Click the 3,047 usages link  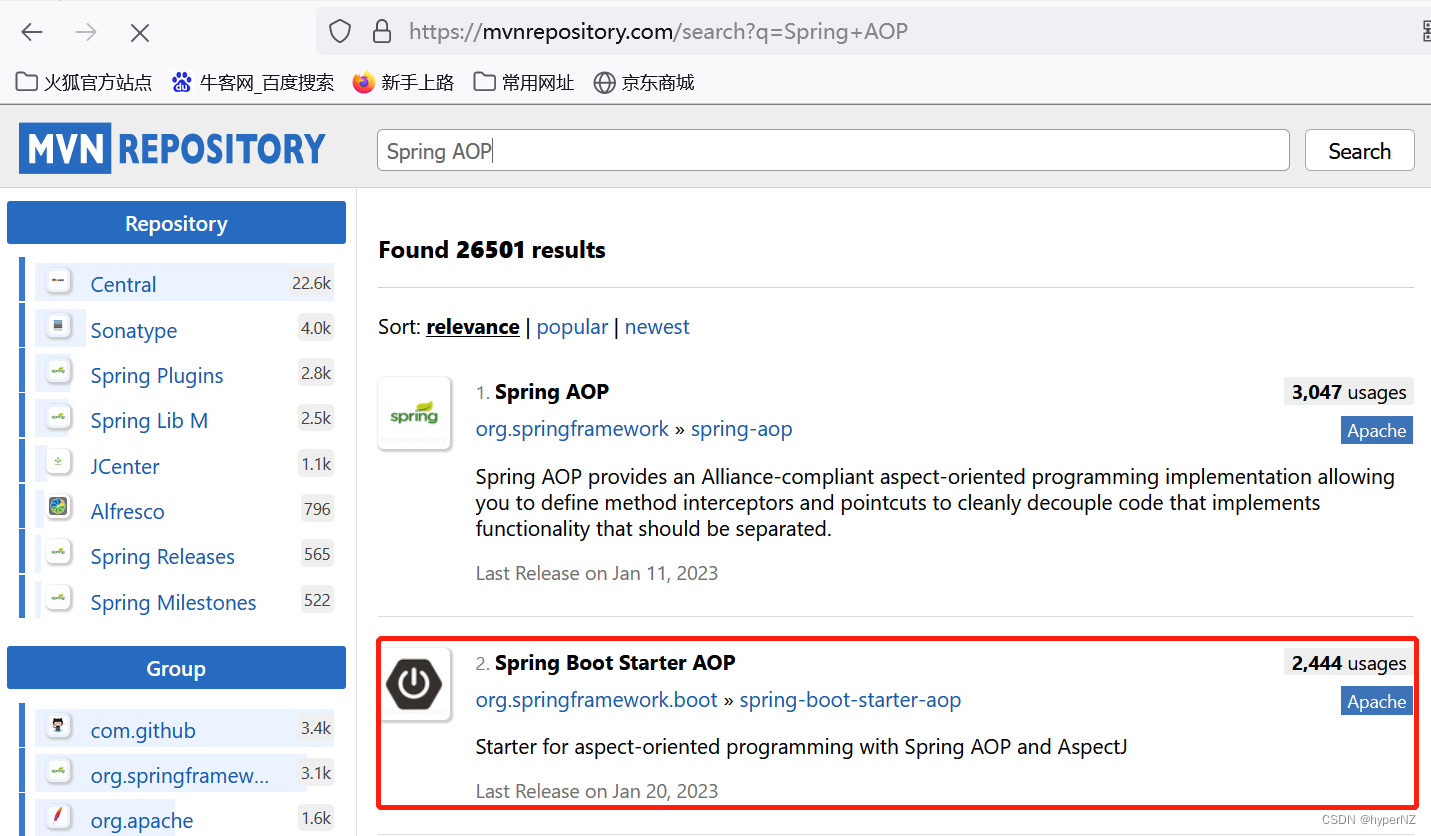pos(1349,392)
